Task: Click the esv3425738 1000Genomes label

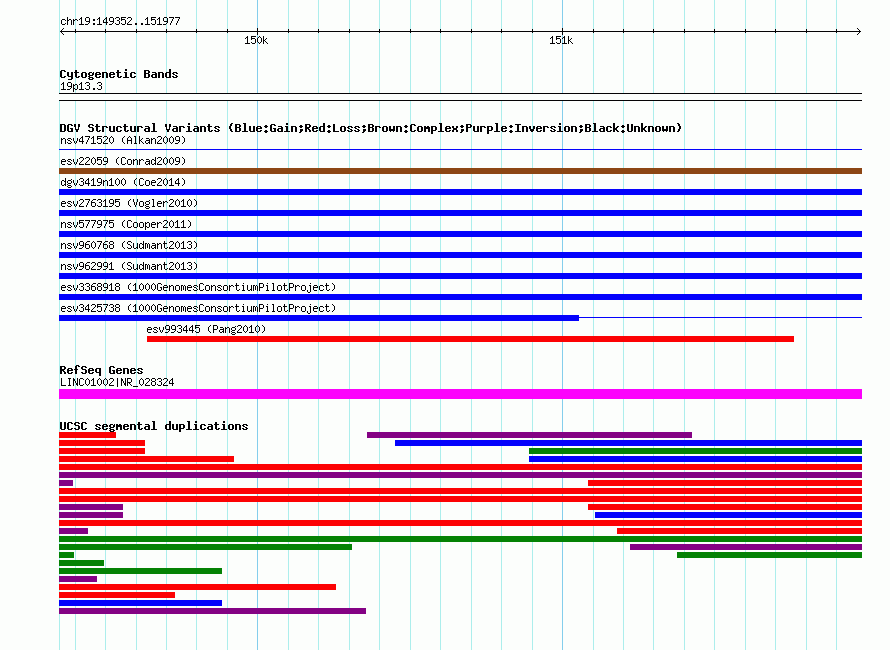Action: click(198, 308)
